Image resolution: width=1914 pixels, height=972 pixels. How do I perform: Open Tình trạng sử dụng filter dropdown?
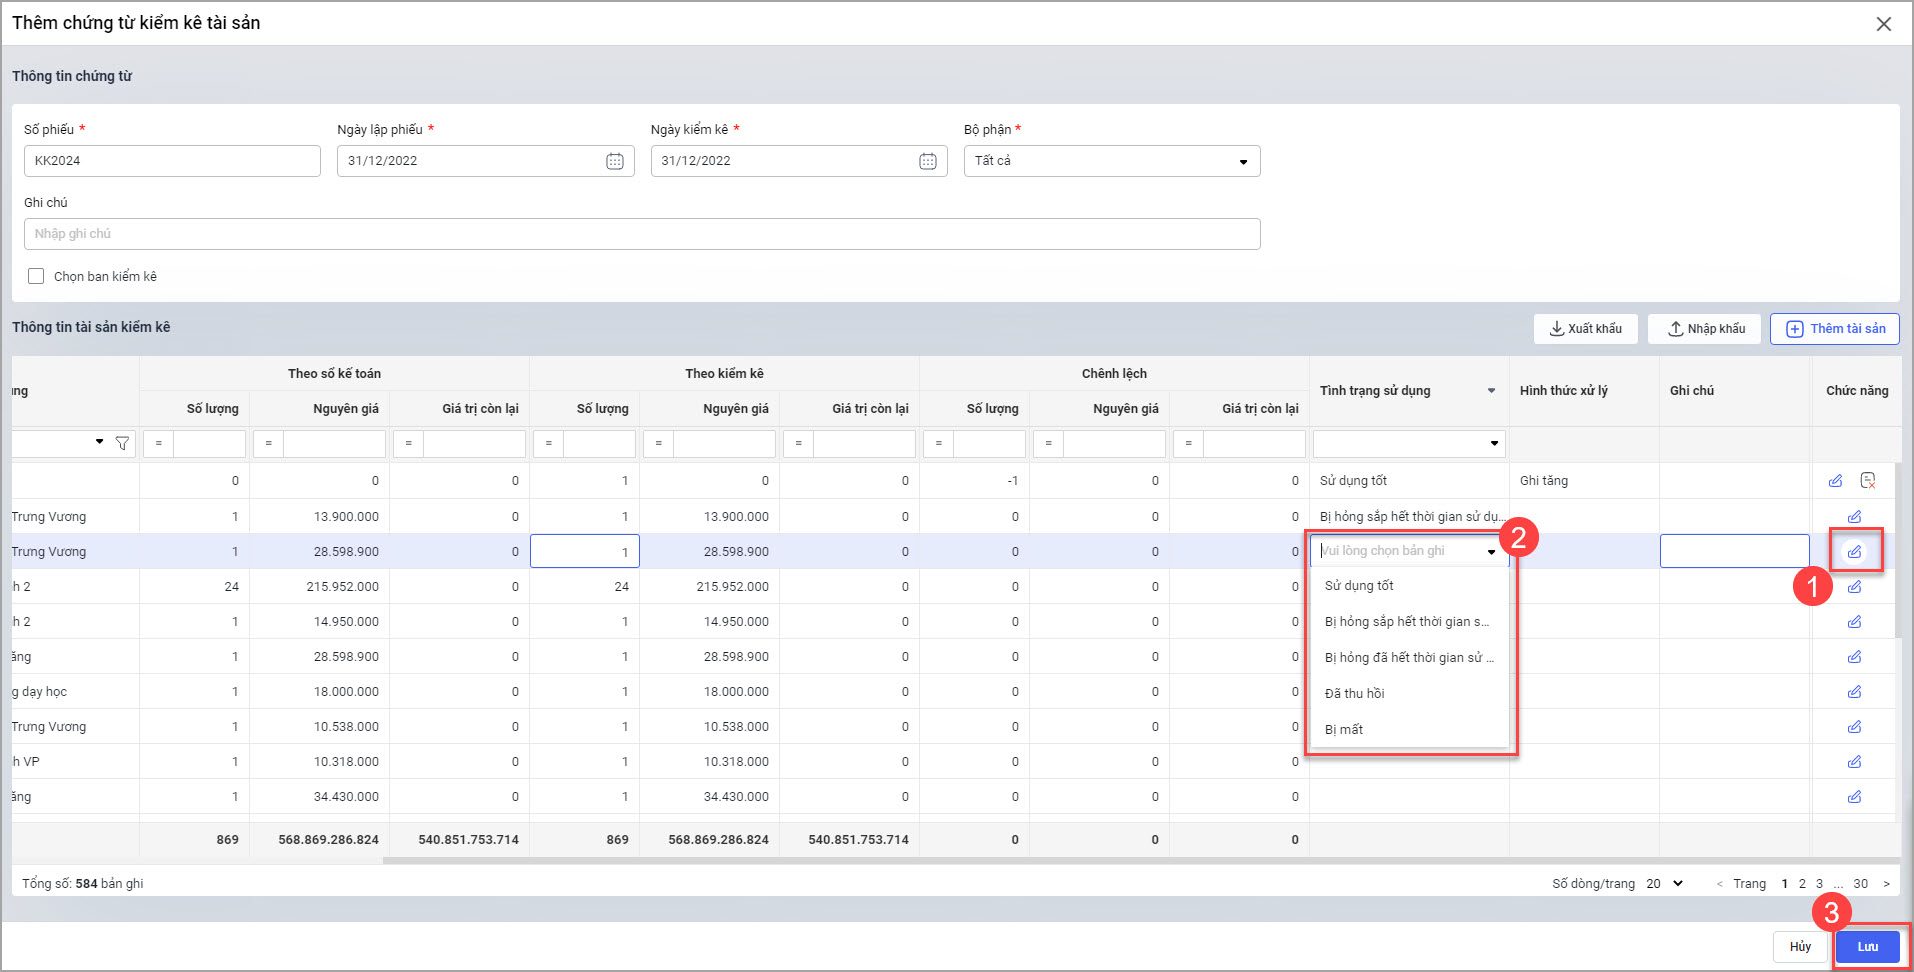[1494, 443]
